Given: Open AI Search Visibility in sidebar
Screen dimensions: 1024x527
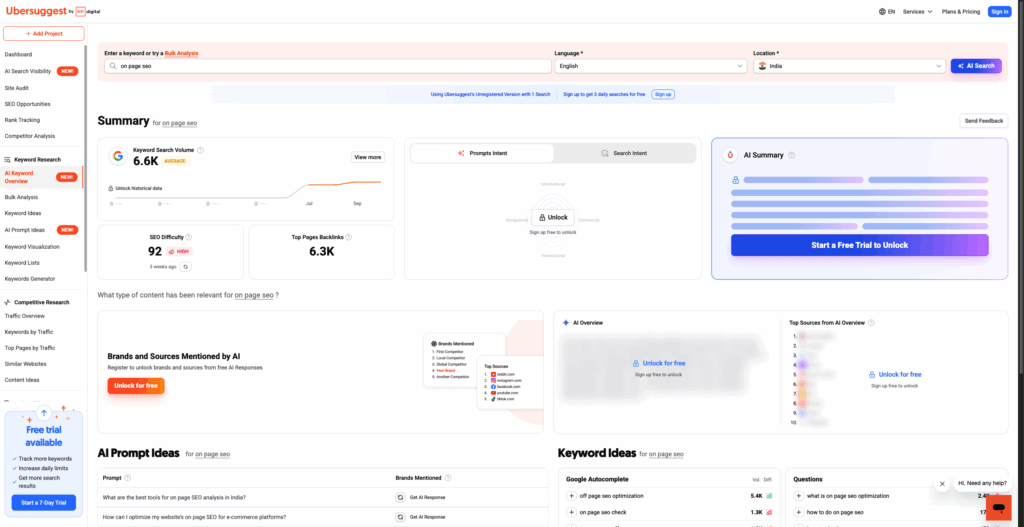Looking at the screenshot, I should [41, 71].
